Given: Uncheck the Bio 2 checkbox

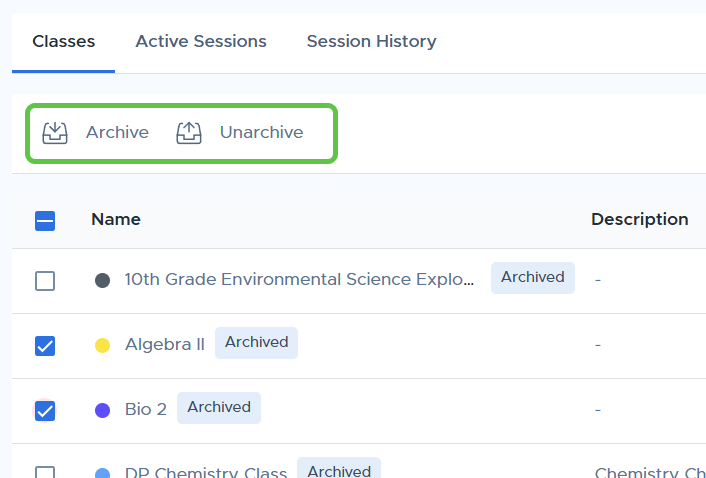Looking at the screenshot, I should 45,411.
